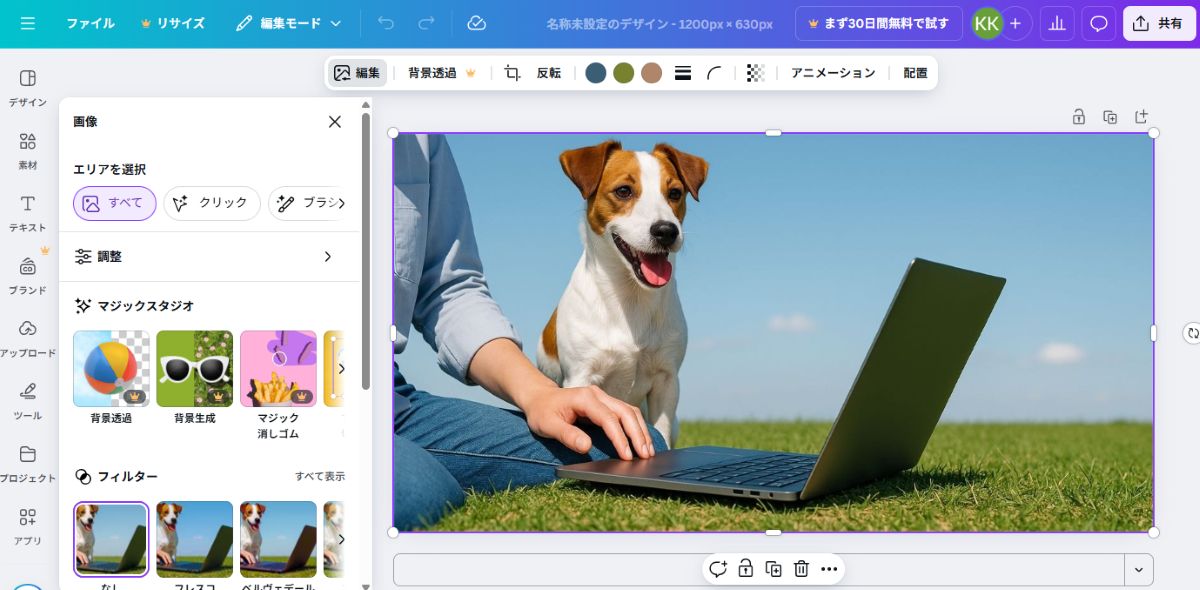The height and width of the screenshot is (590, 1200).
Task: Click すべて表示 link for filters
Action: coord(319,477)
